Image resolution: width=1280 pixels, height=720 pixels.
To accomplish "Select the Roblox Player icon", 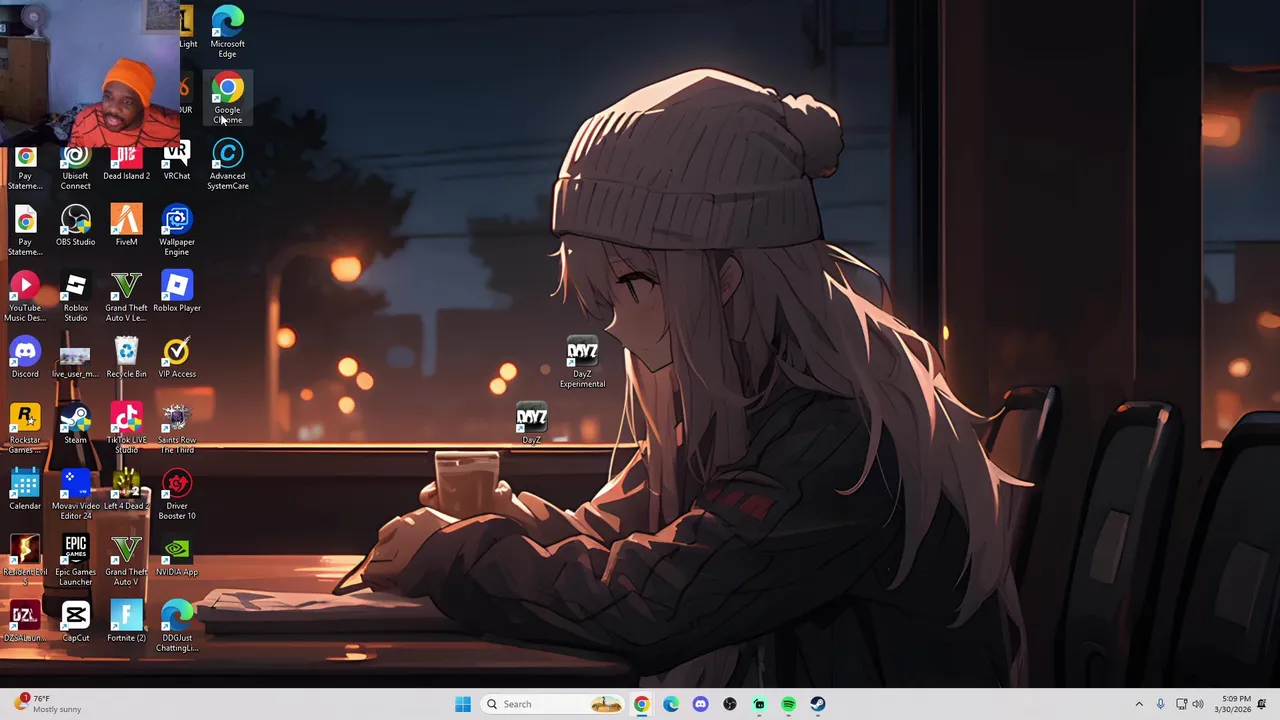I will 177,292.
